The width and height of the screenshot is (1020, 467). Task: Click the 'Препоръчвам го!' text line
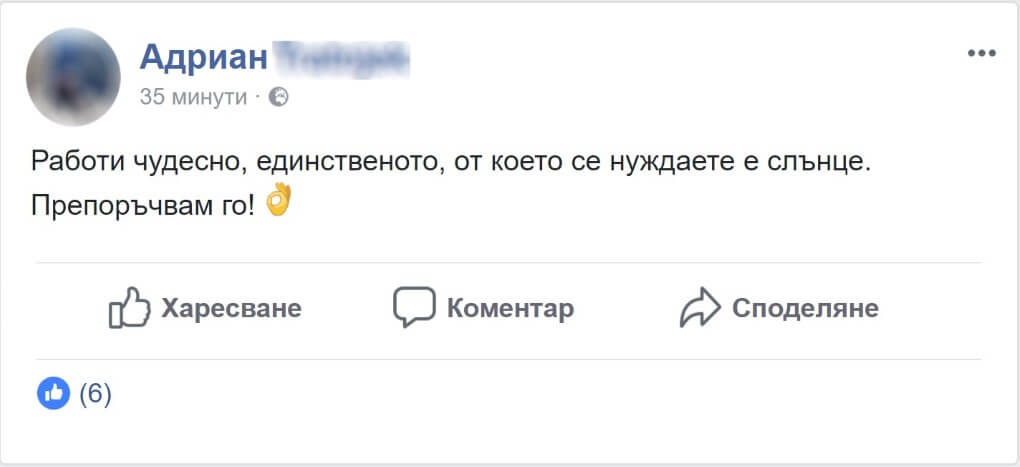143,207
